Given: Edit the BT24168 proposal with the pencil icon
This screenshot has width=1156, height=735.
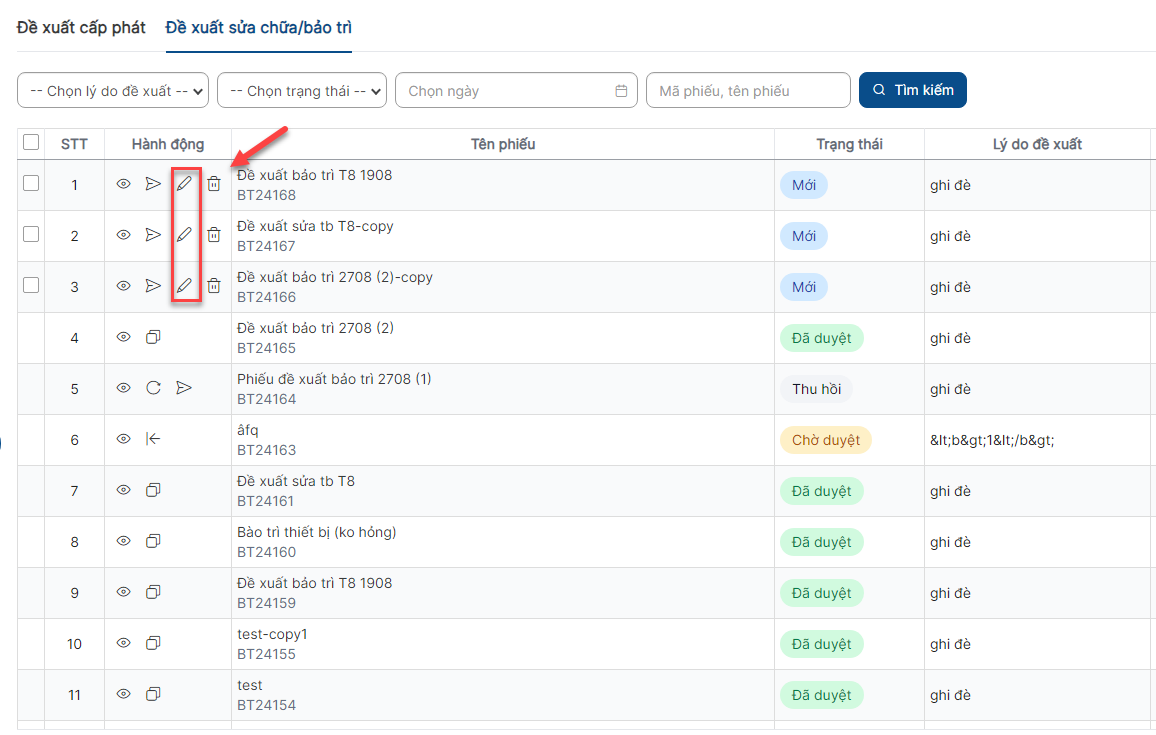Looking at the screenshot, I should tap(184, 183).
